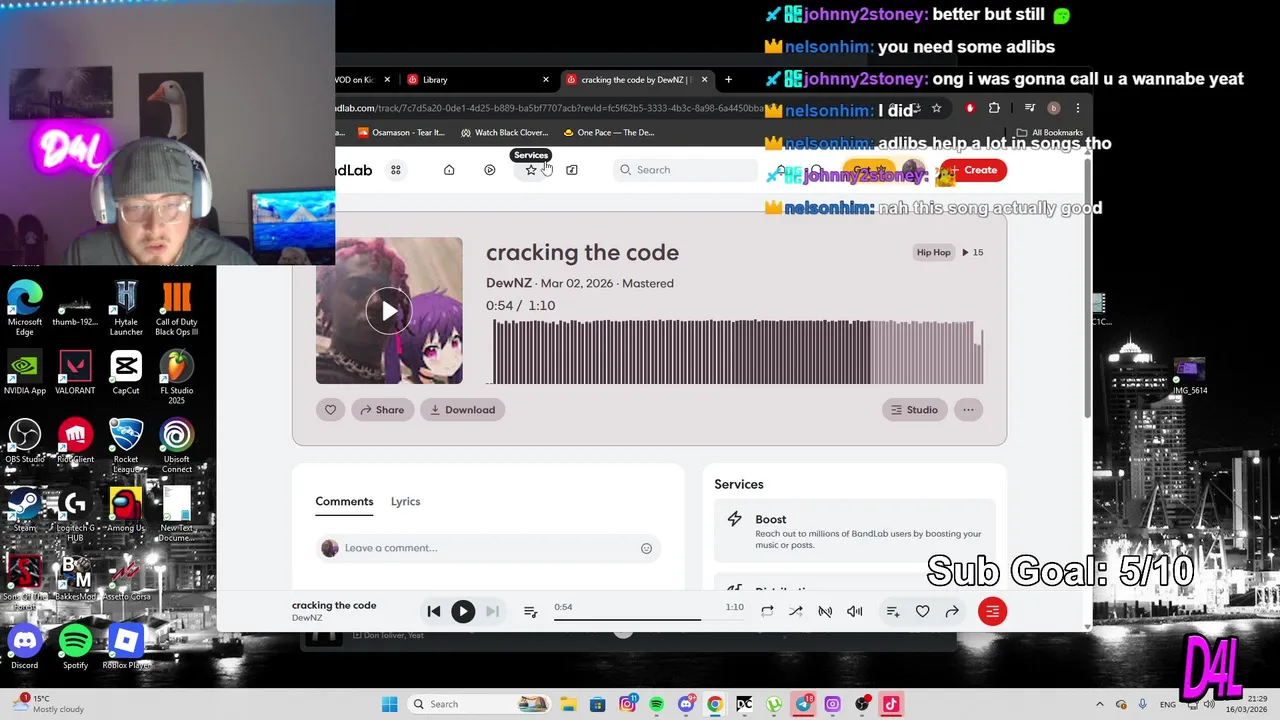1280x720 pixels.
Task: Open the Microsoft Edge desktop shortcut
Action: click(25, 307)
